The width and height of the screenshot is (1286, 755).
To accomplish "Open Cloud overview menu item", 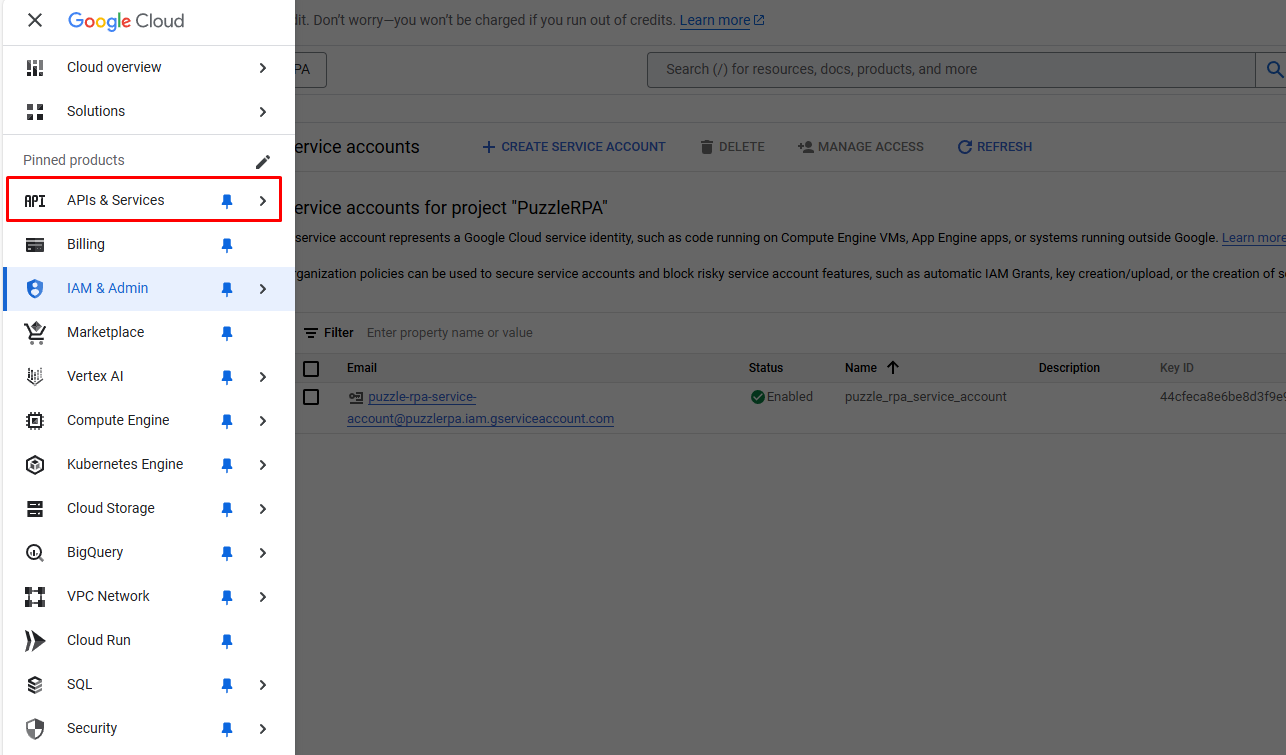I will pos(149,68).
